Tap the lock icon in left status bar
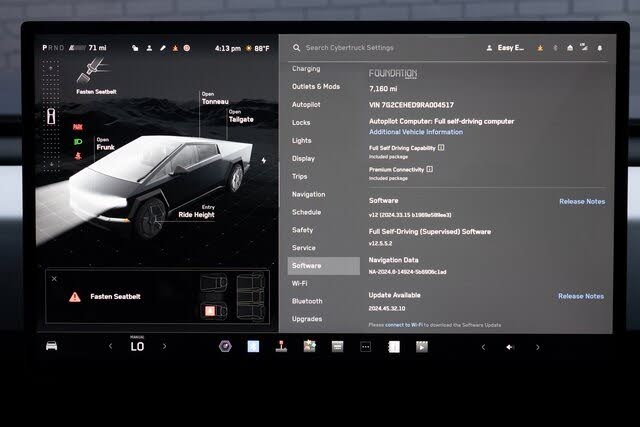 (135, 48)
